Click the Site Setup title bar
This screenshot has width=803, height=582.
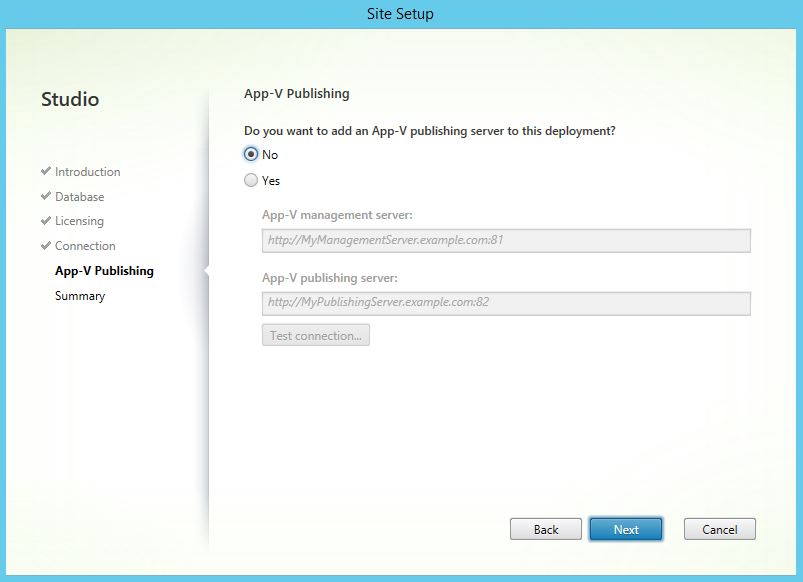tap(401, 14)
